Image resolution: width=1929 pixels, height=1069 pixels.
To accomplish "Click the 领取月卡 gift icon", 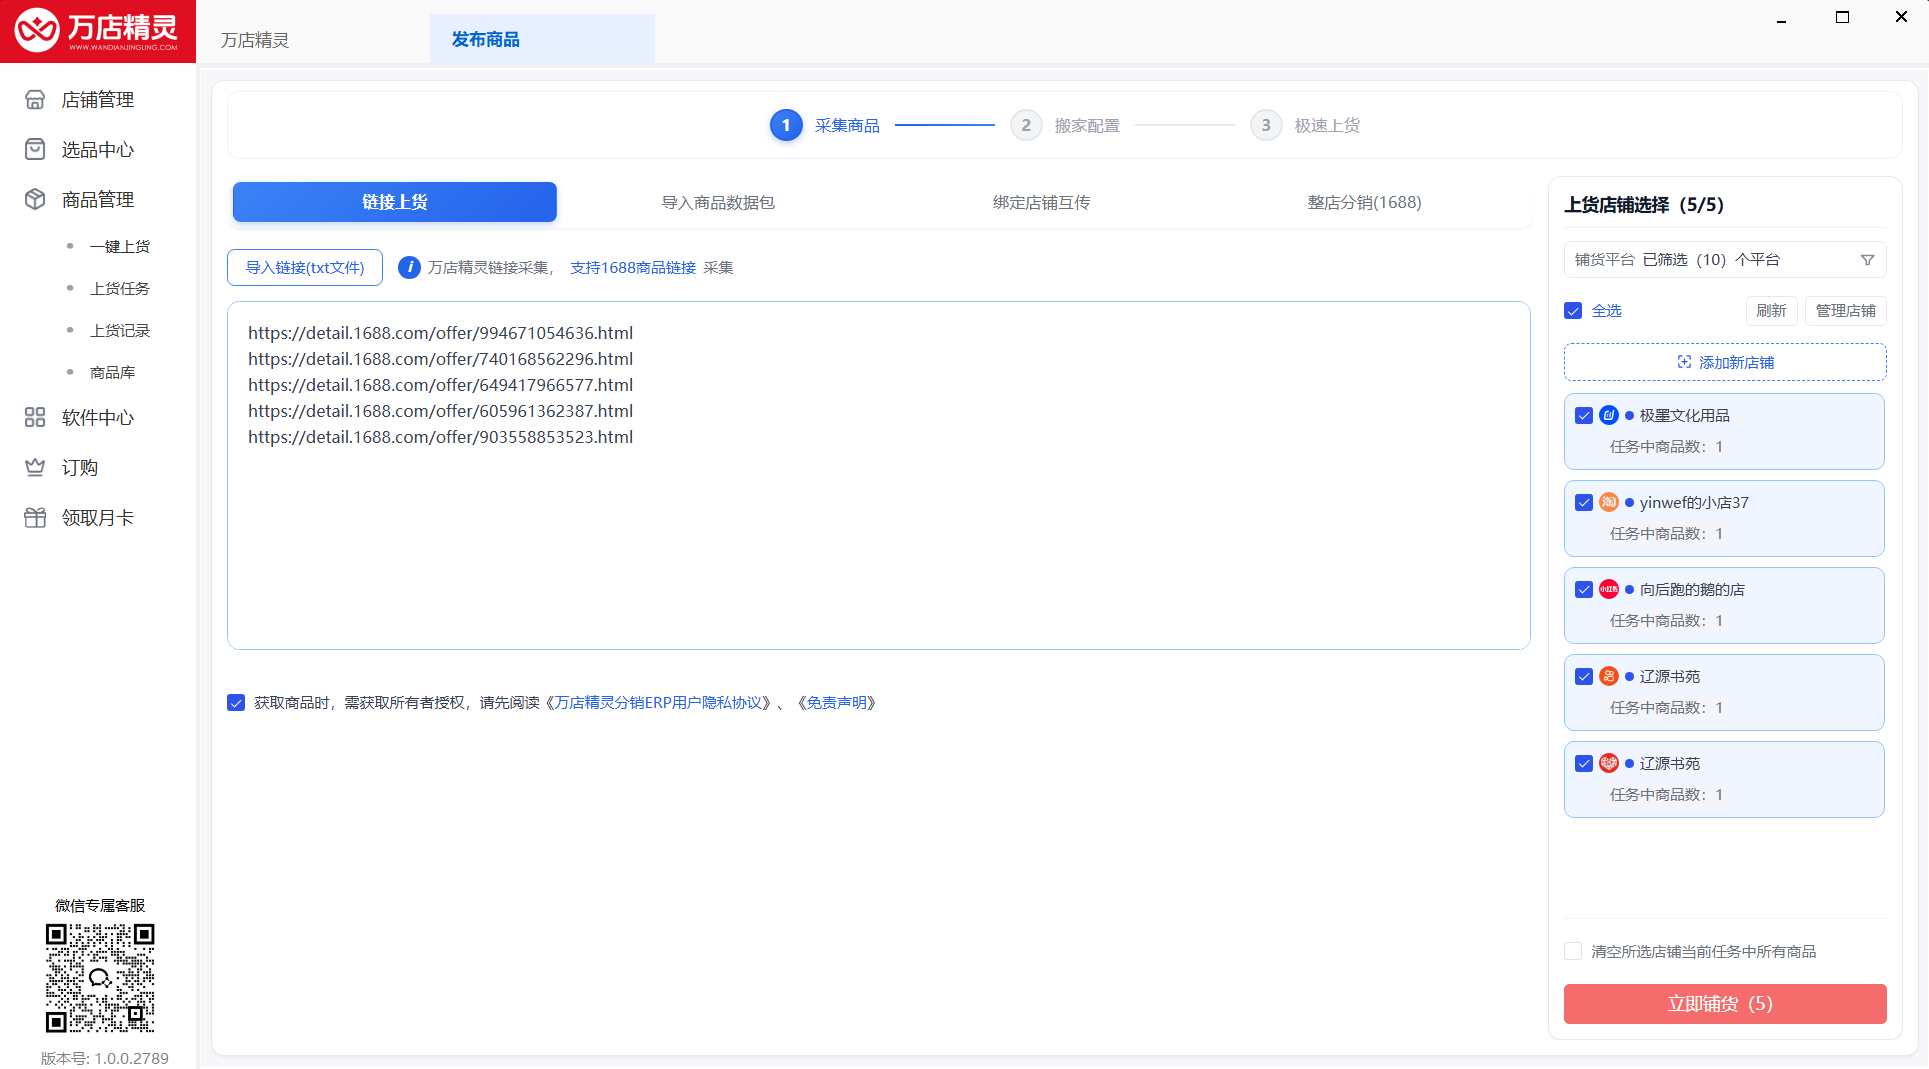I will click(x=35, y=518).
